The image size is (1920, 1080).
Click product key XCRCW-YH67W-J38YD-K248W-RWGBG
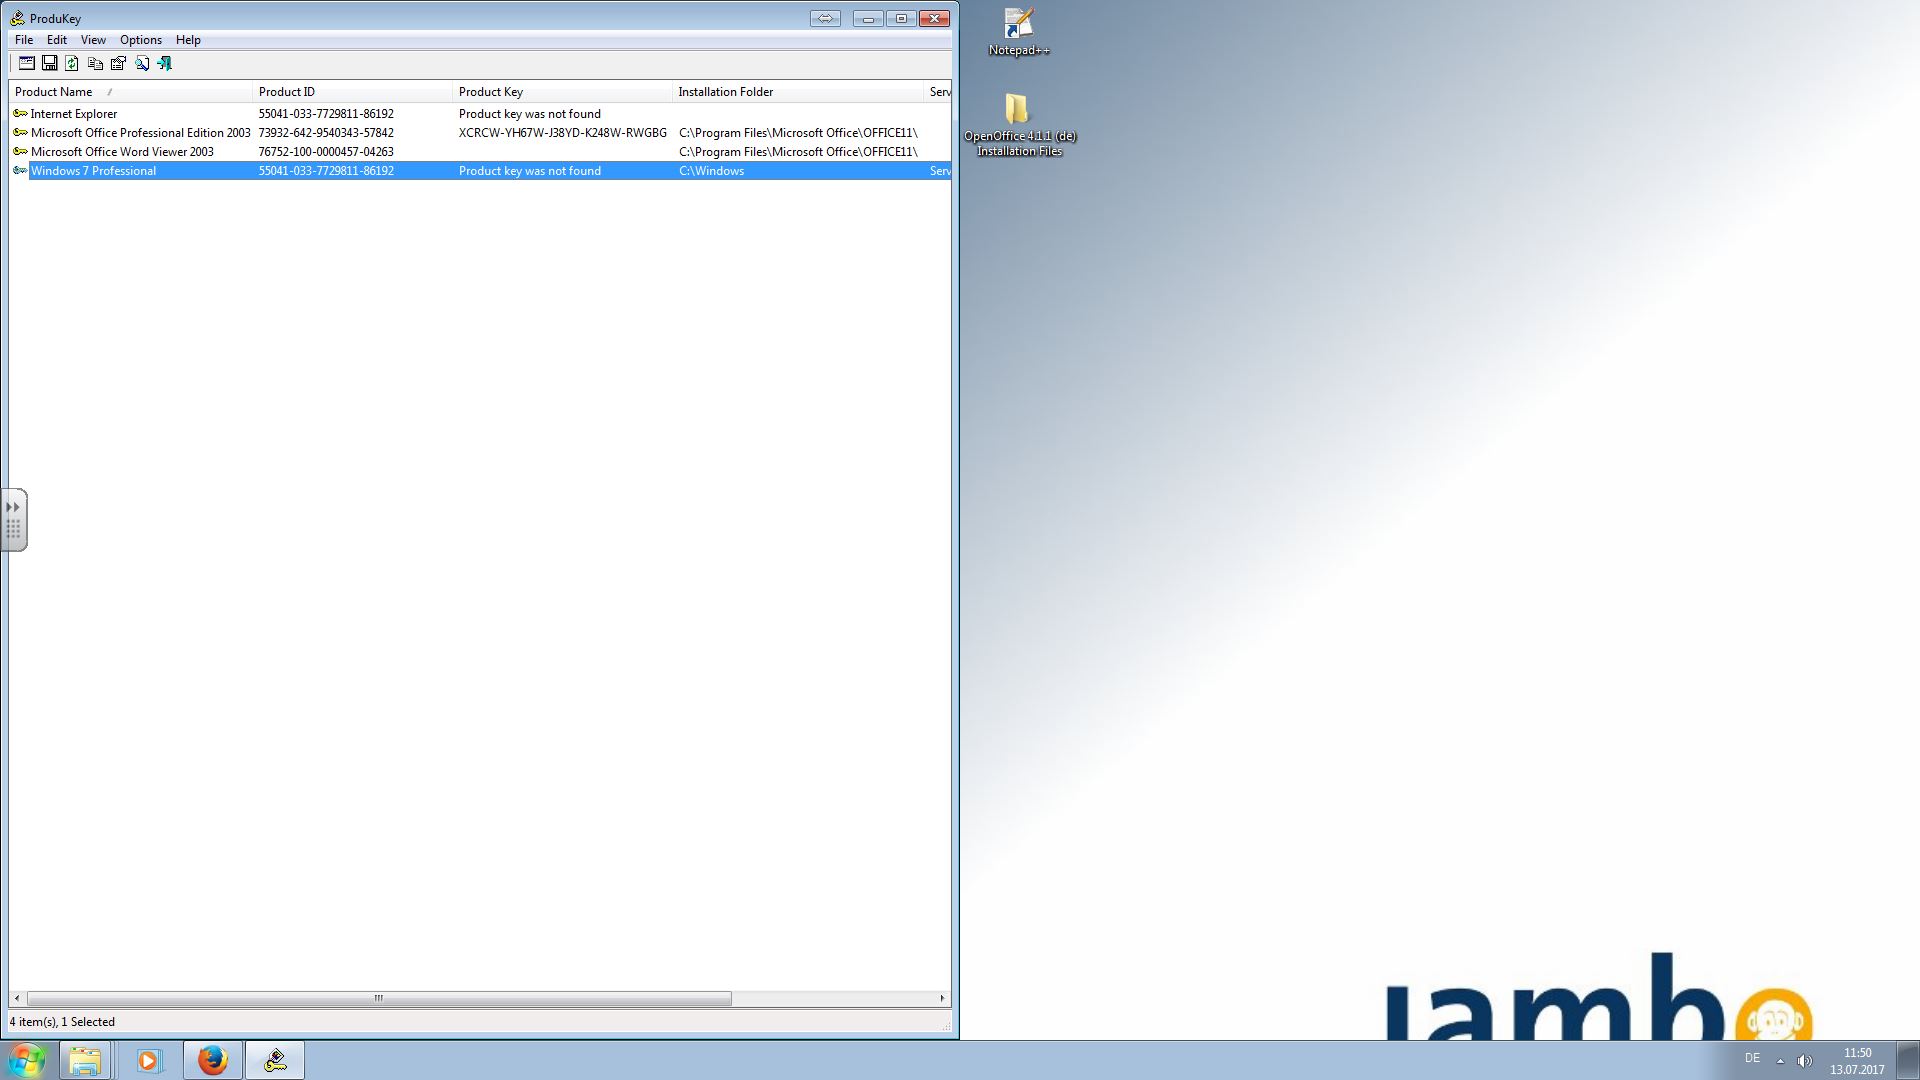tap(563, 133)
